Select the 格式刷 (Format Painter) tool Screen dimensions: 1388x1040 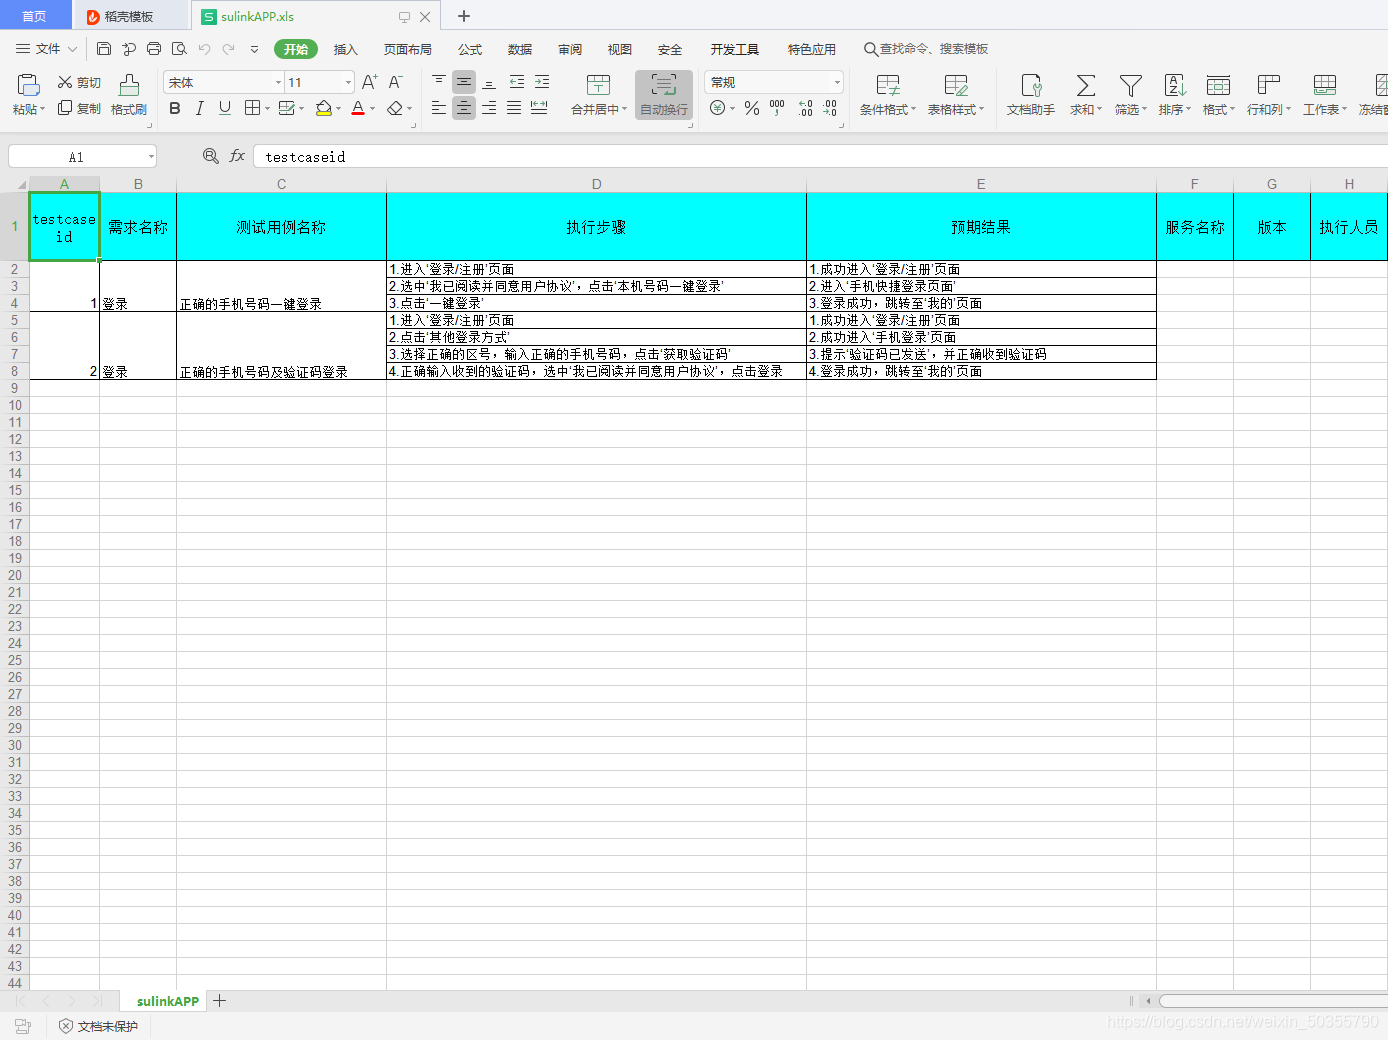click(128, 95)
